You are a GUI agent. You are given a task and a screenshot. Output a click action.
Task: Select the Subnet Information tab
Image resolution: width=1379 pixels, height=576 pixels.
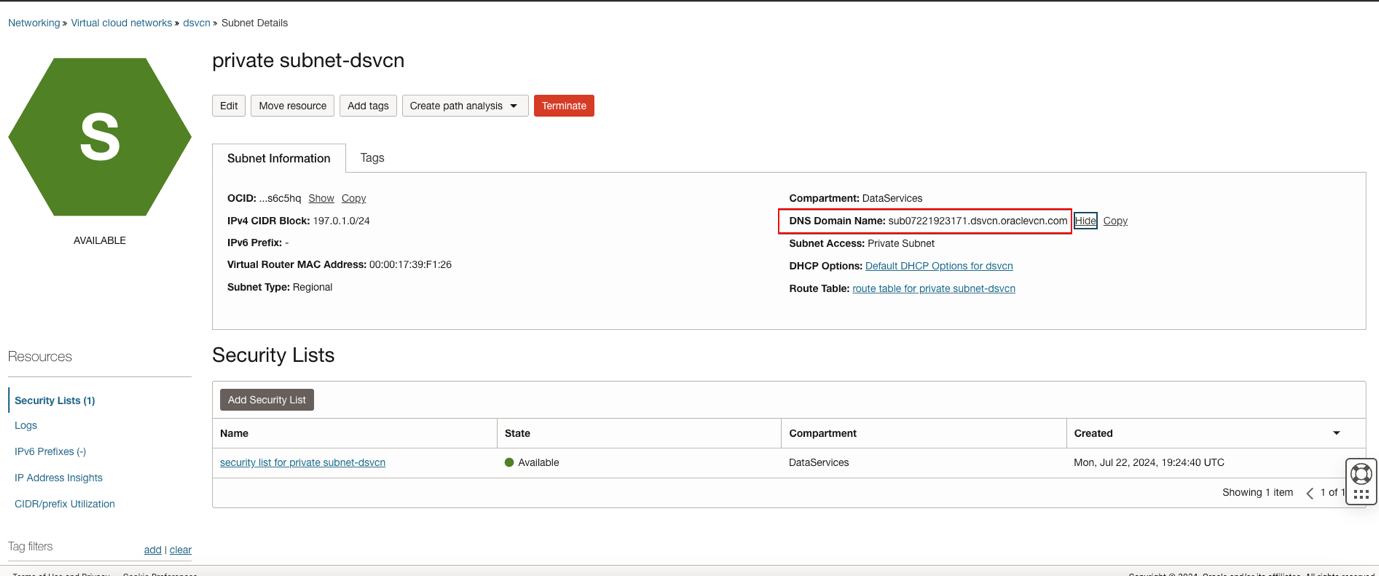(x=278, y=158)
